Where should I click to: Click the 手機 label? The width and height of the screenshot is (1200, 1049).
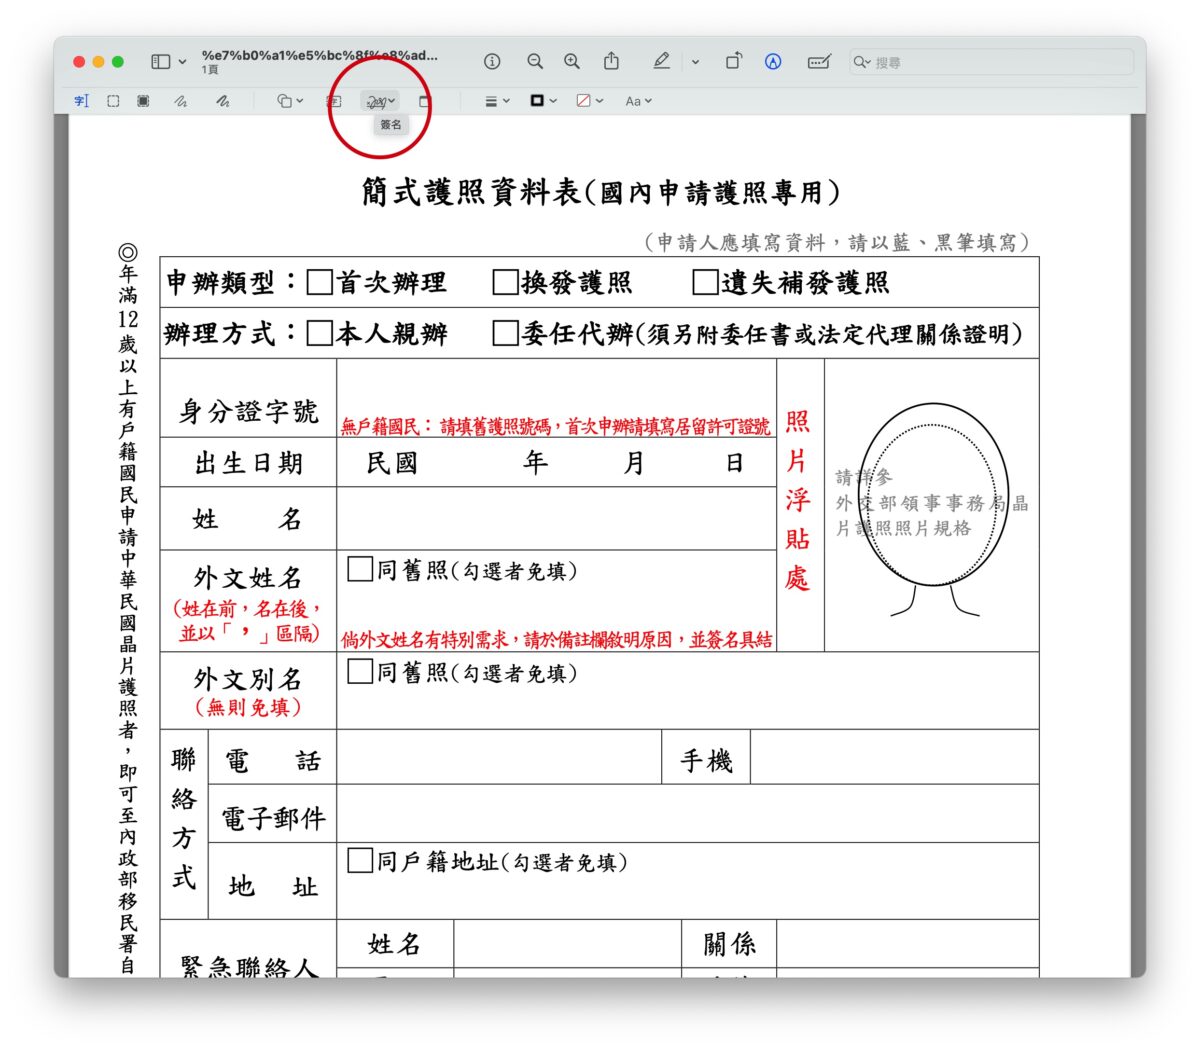tap(706, 761)
